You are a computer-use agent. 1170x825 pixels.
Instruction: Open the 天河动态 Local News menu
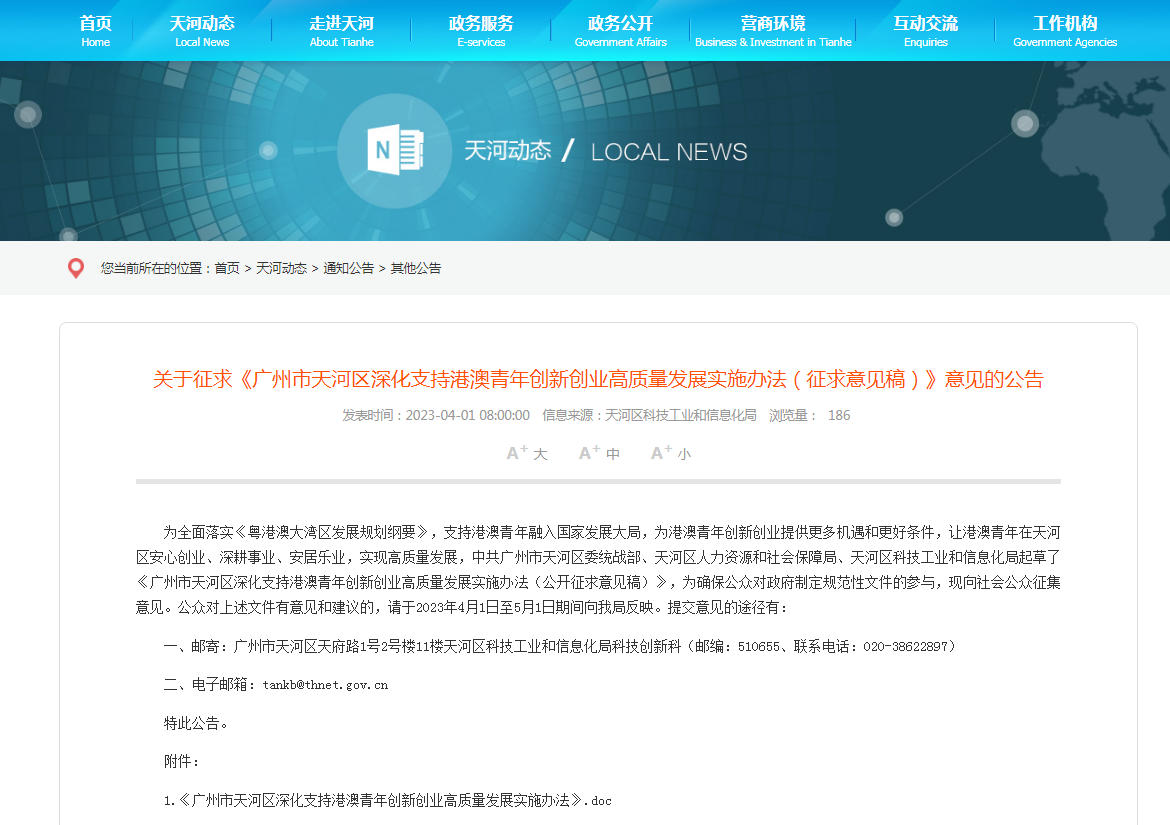tap(202, 31)
